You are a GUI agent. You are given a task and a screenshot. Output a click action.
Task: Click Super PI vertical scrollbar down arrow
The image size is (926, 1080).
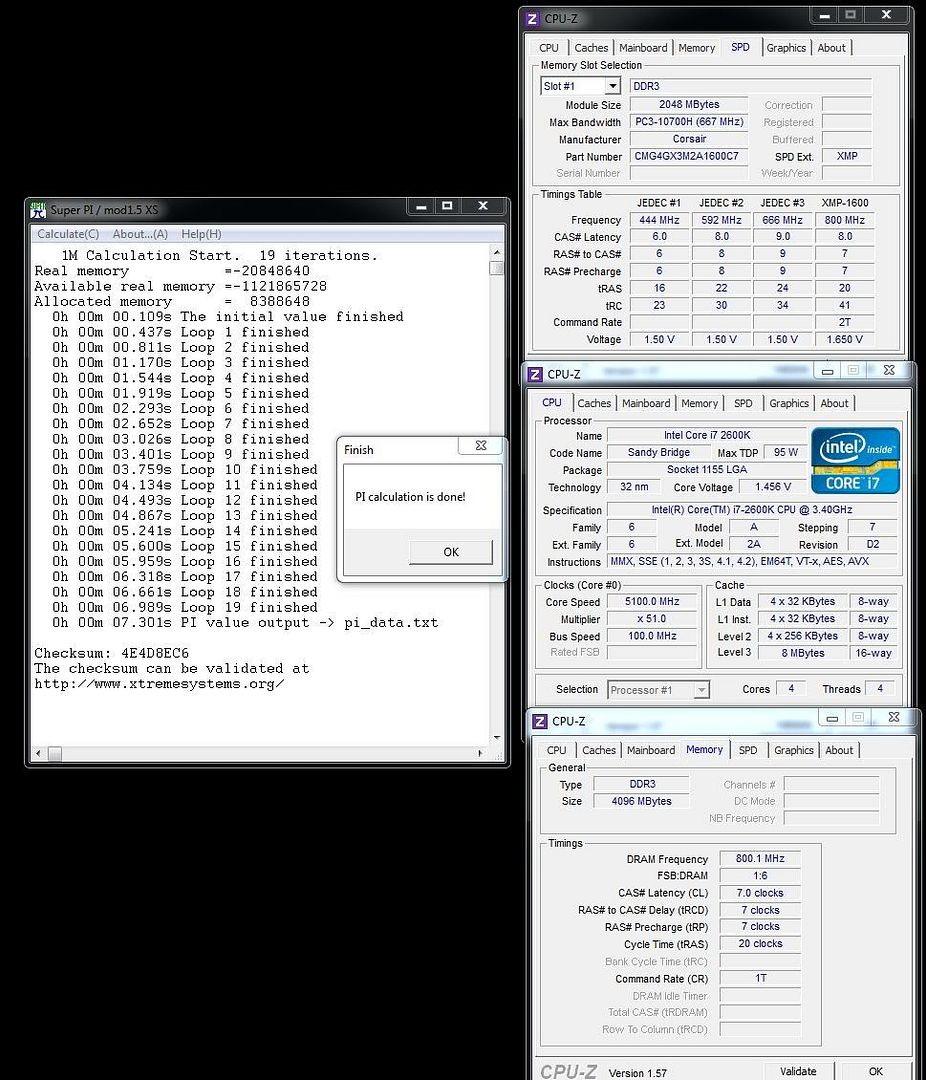point(497,738)
